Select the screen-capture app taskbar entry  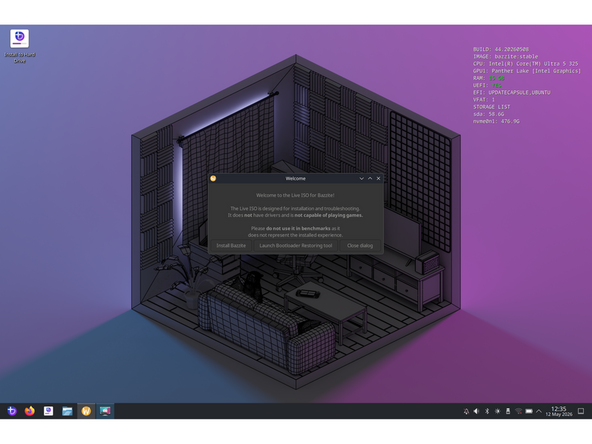coord(105,411)
